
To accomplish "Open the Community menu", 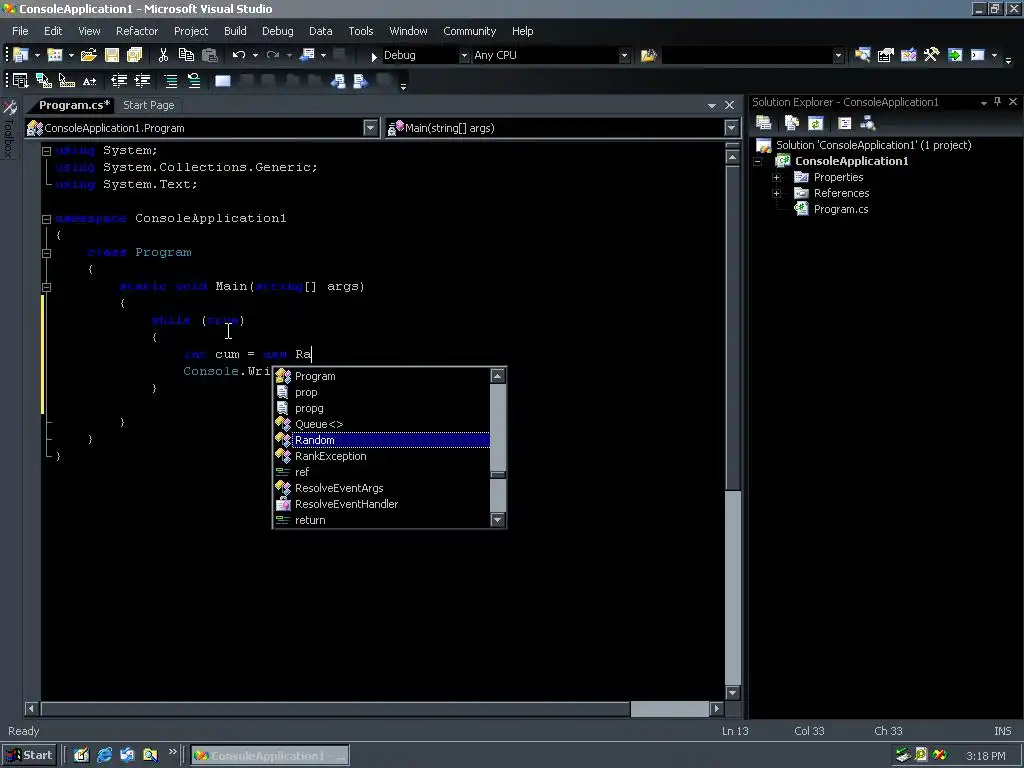I will [x=470, y=31].
